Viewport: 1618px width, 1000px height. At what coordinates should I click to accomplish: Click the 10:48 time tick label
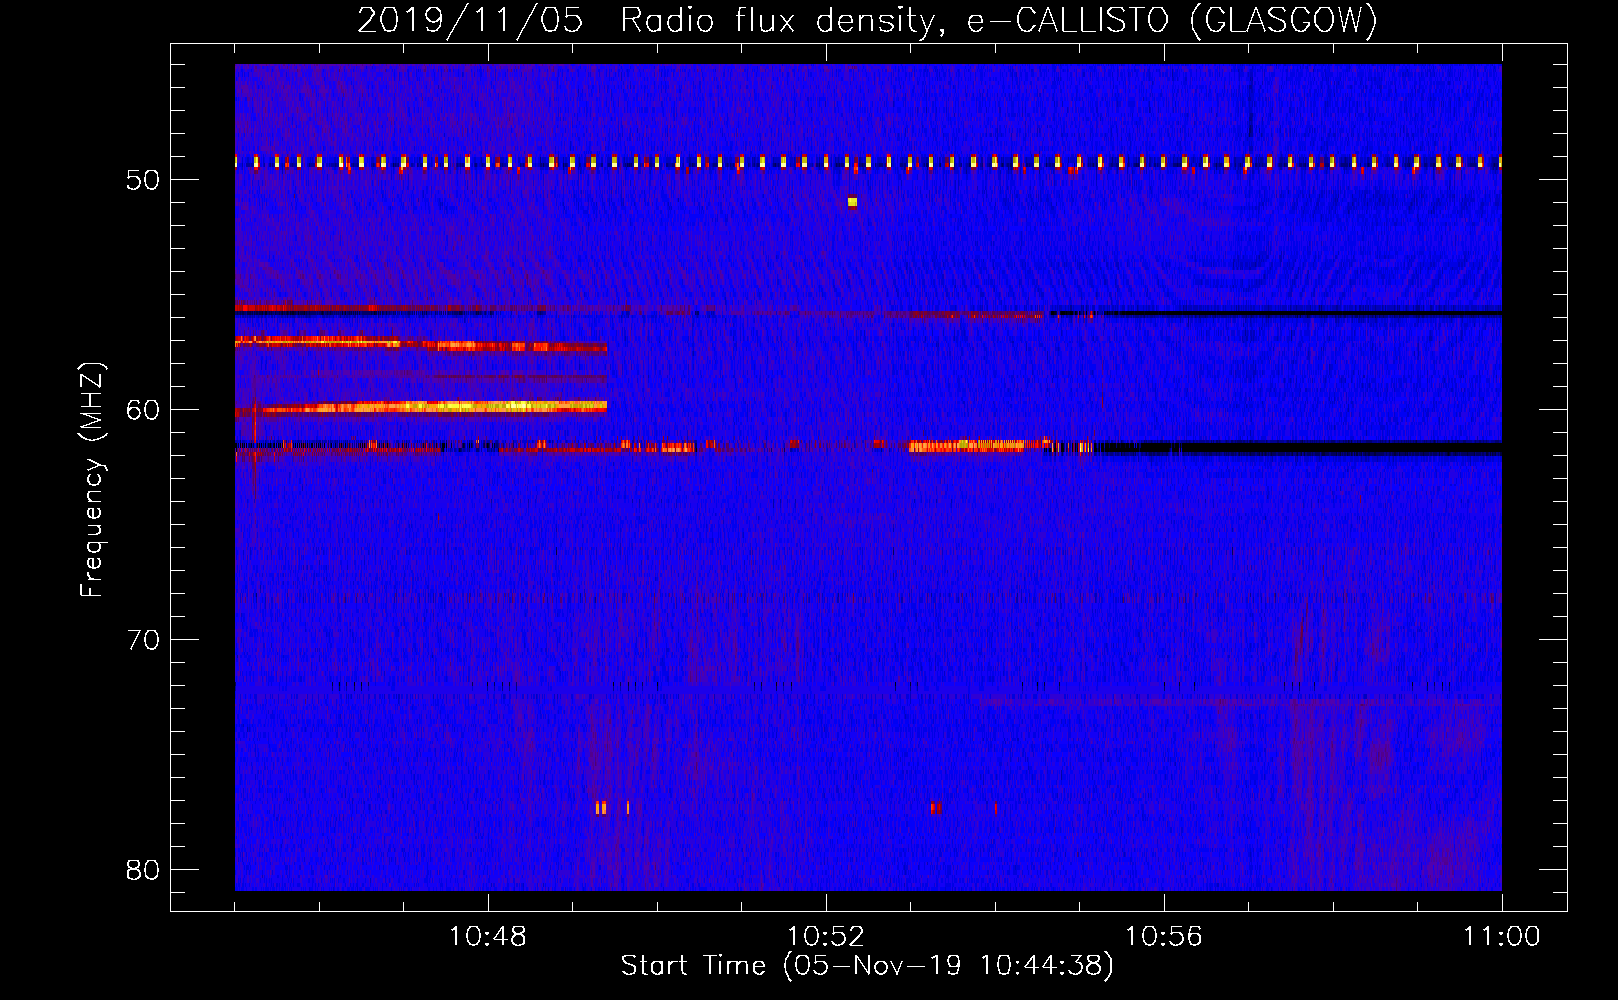tap(488, 937)
